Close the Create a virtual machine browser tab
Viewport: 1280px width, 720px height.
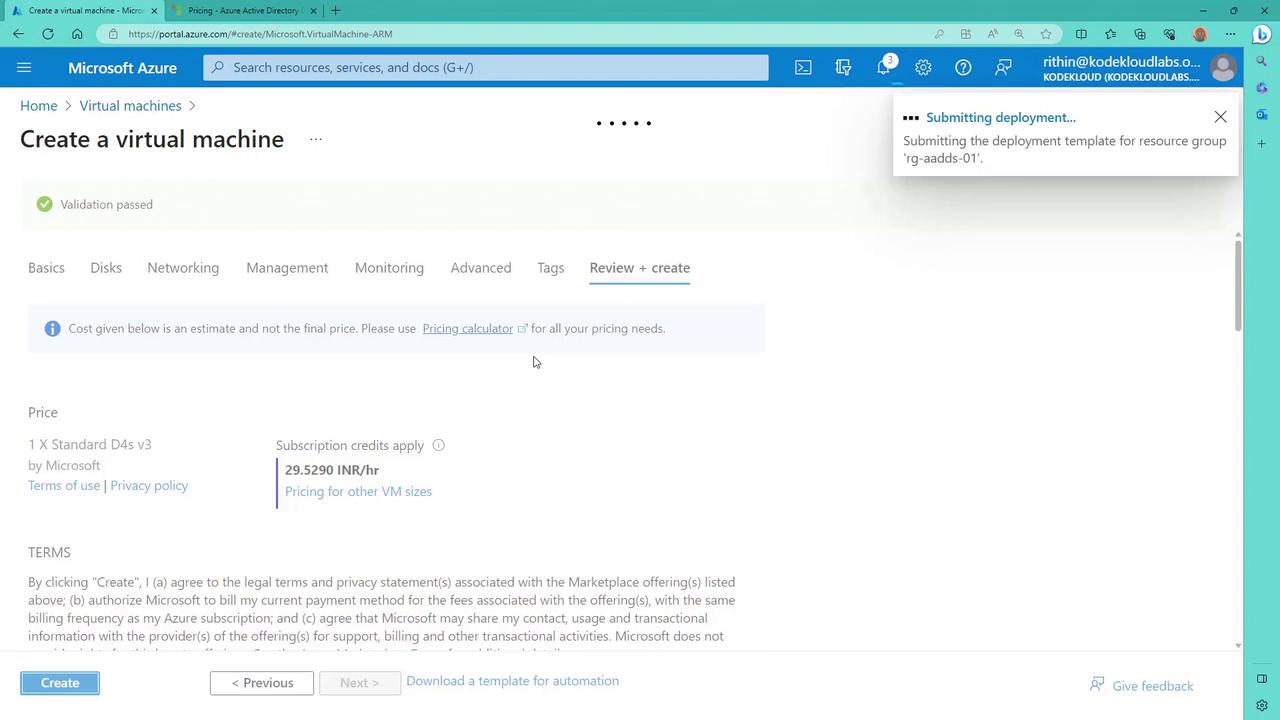pos(154,10)
